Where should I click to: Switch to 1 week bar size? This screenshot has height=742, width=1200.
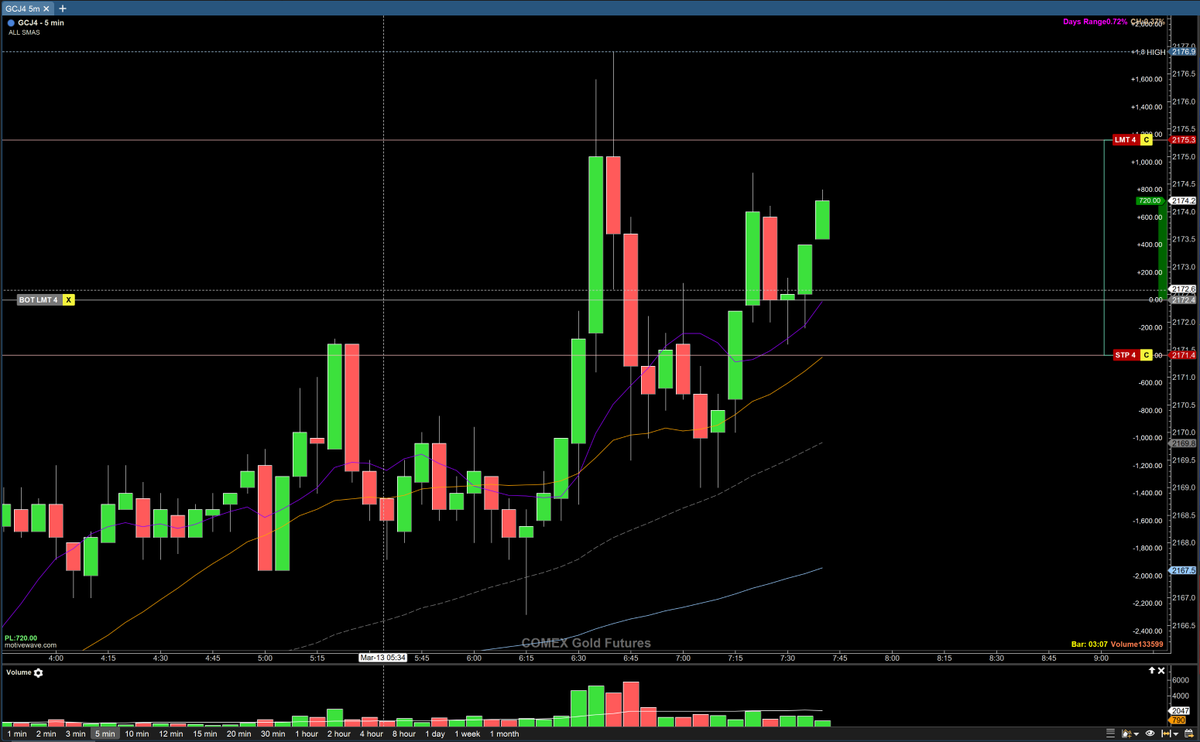[467, 734]
